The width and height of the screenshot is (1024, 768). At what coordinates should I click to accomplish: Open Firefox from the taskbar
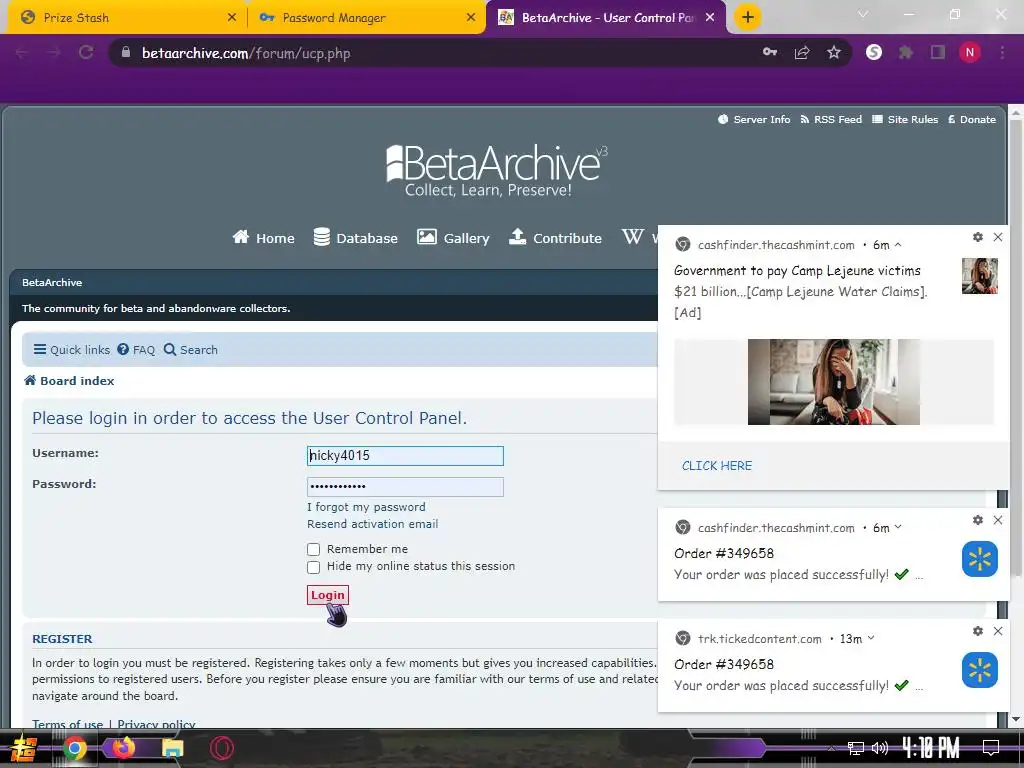[x=123, y=748]
